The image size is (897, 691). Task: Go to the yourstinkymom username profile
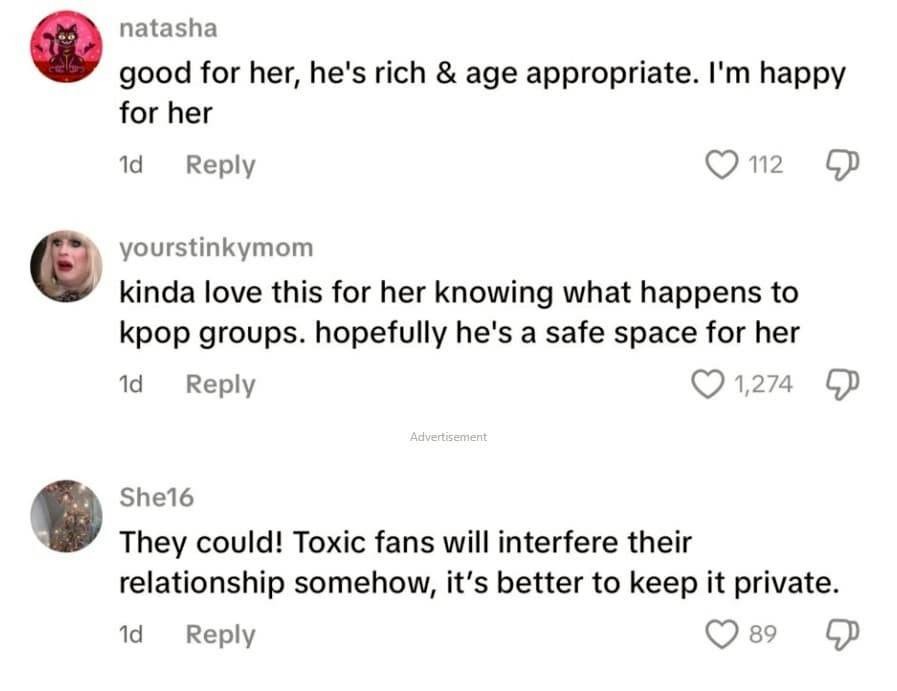click(x=215, y=247)
